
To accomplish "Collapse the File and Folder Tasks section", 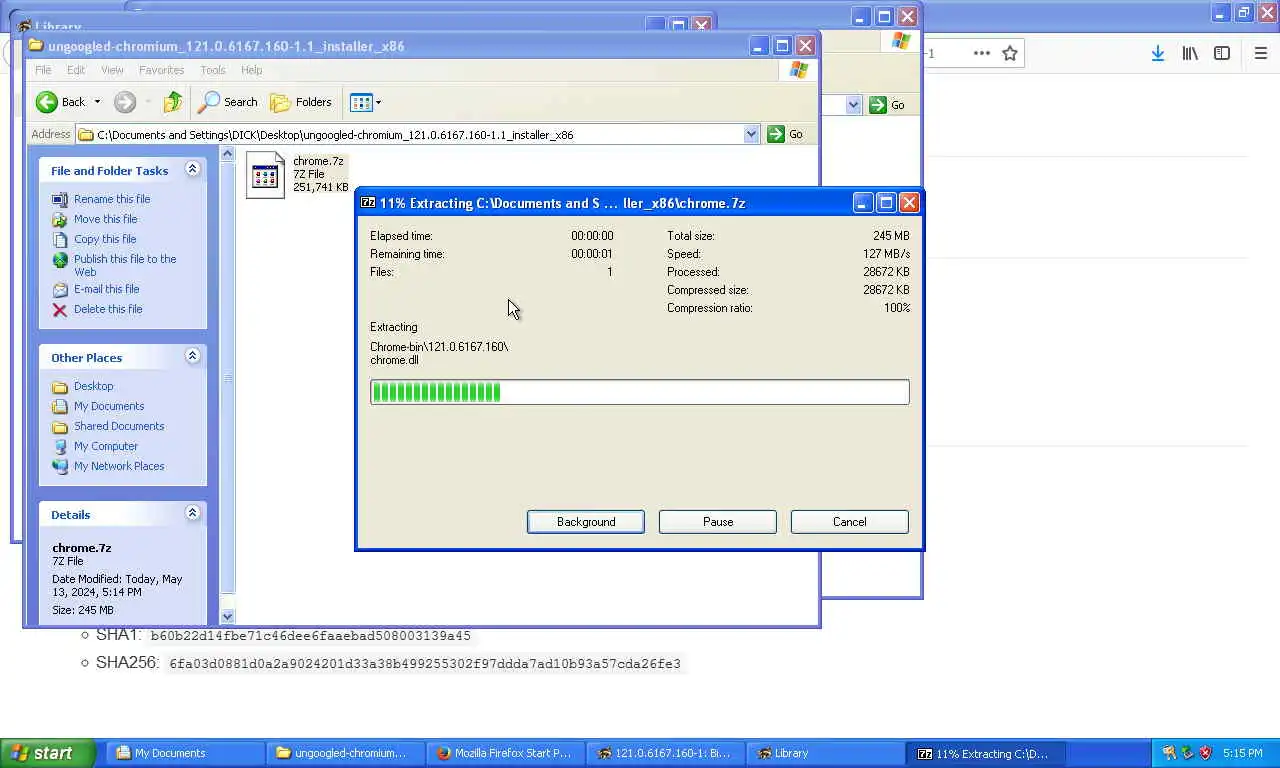I will point(192,170).
